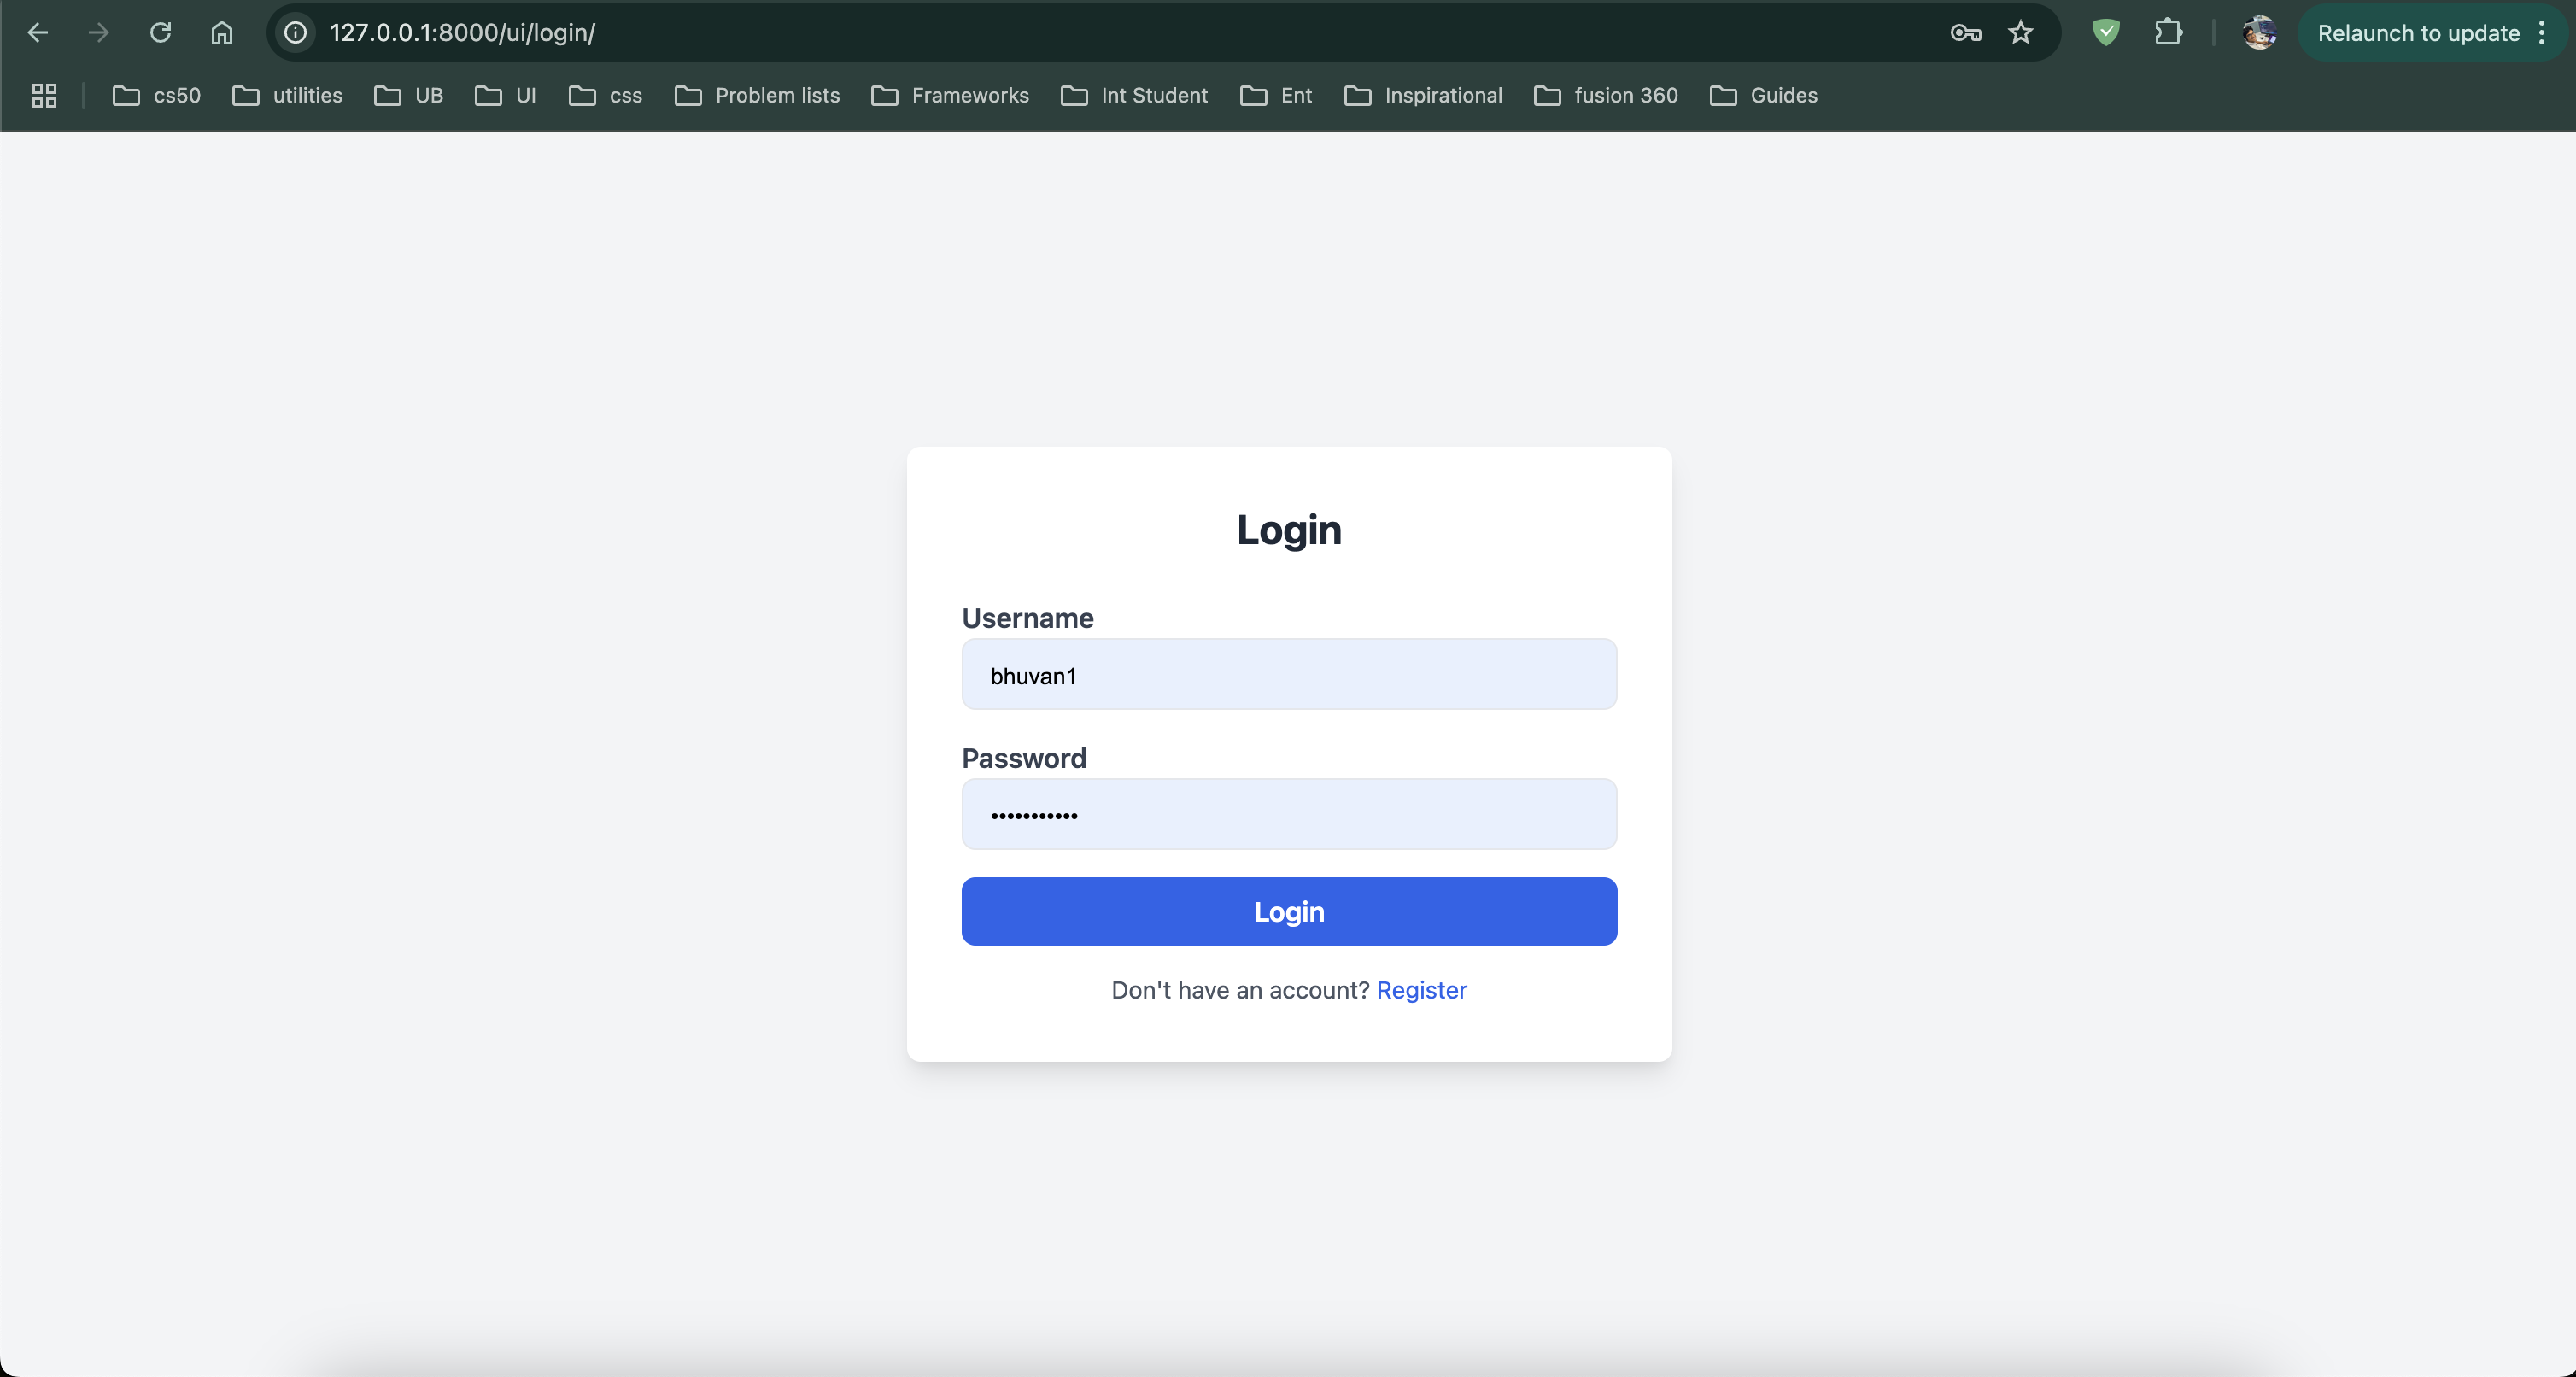The height and width of the screenshot is (1377, 2576).
Task: Reload the login page
Action: click(x=160, y=33)
